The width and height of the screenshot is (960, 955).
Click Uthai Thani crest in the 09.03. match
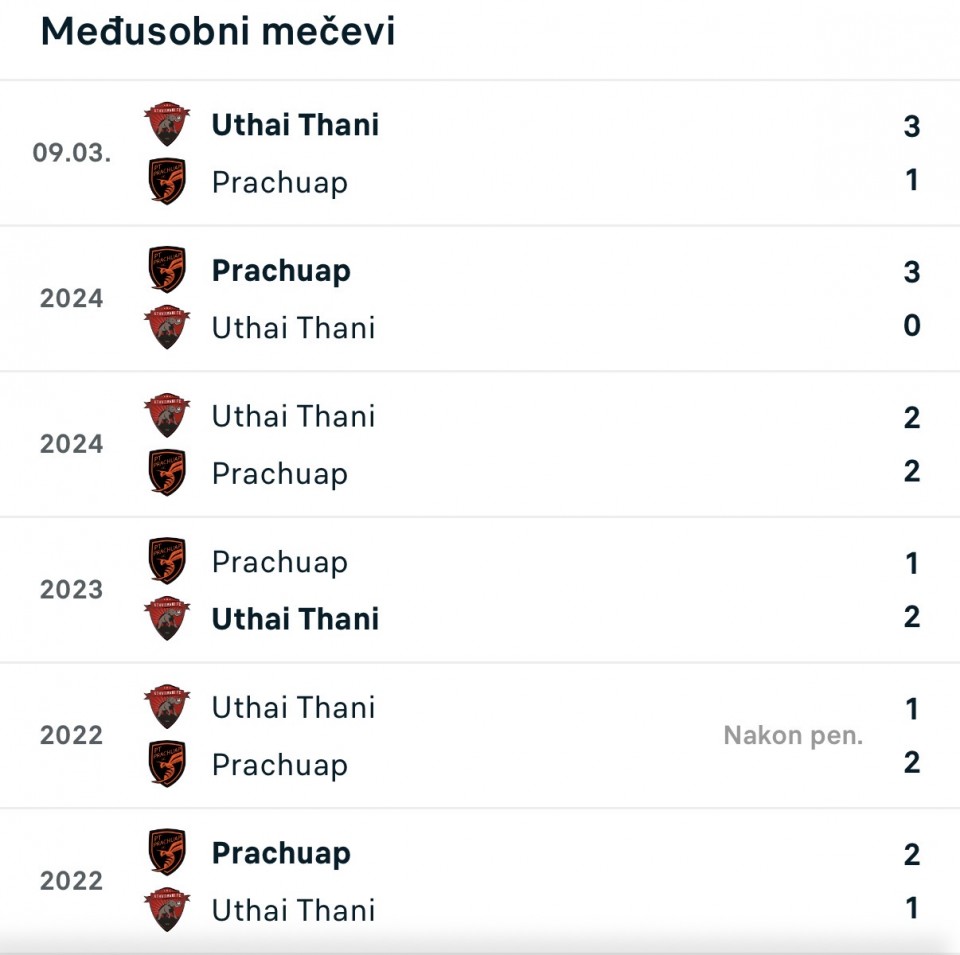166,124
